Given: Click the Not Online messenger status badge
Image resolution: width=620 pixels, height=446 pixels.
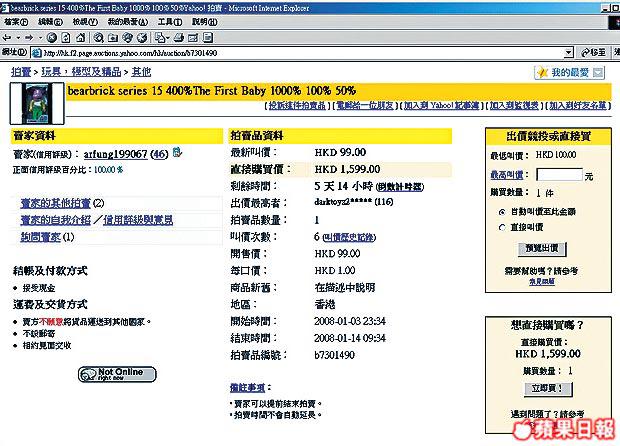Looking at the screenshot, I should tap(117, 374).
